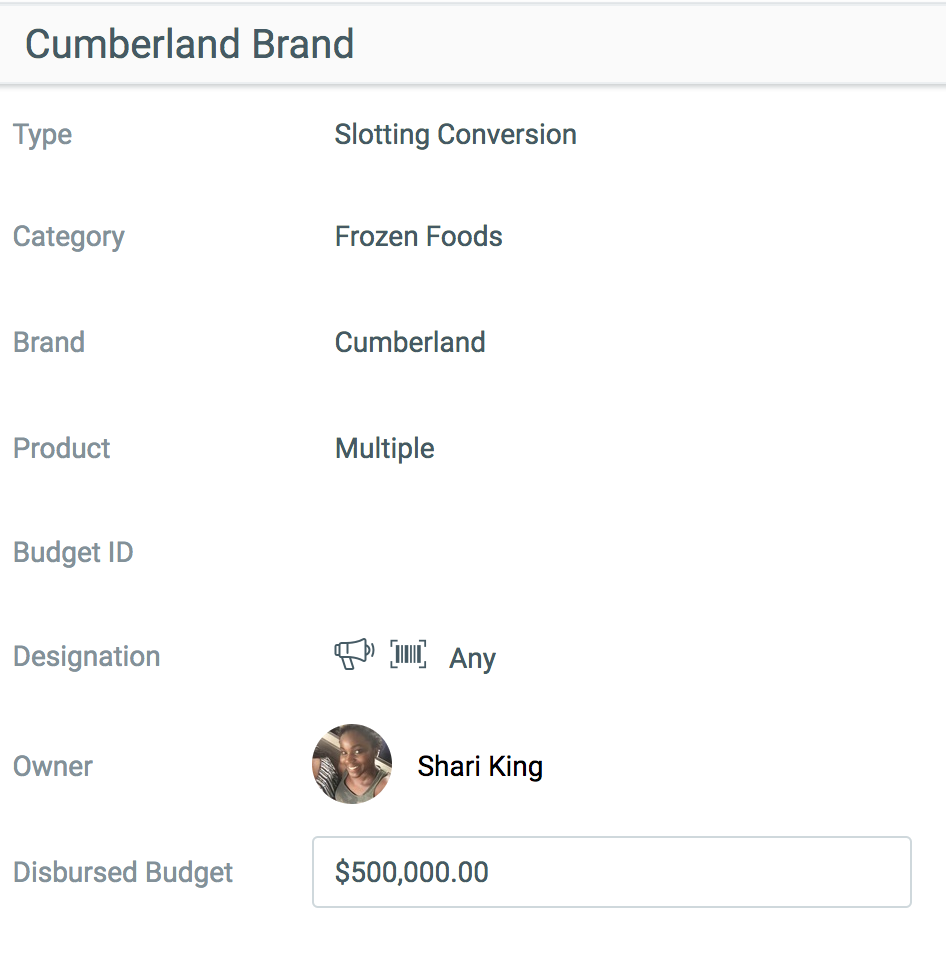Click the Multiple product value

[385, 449]
